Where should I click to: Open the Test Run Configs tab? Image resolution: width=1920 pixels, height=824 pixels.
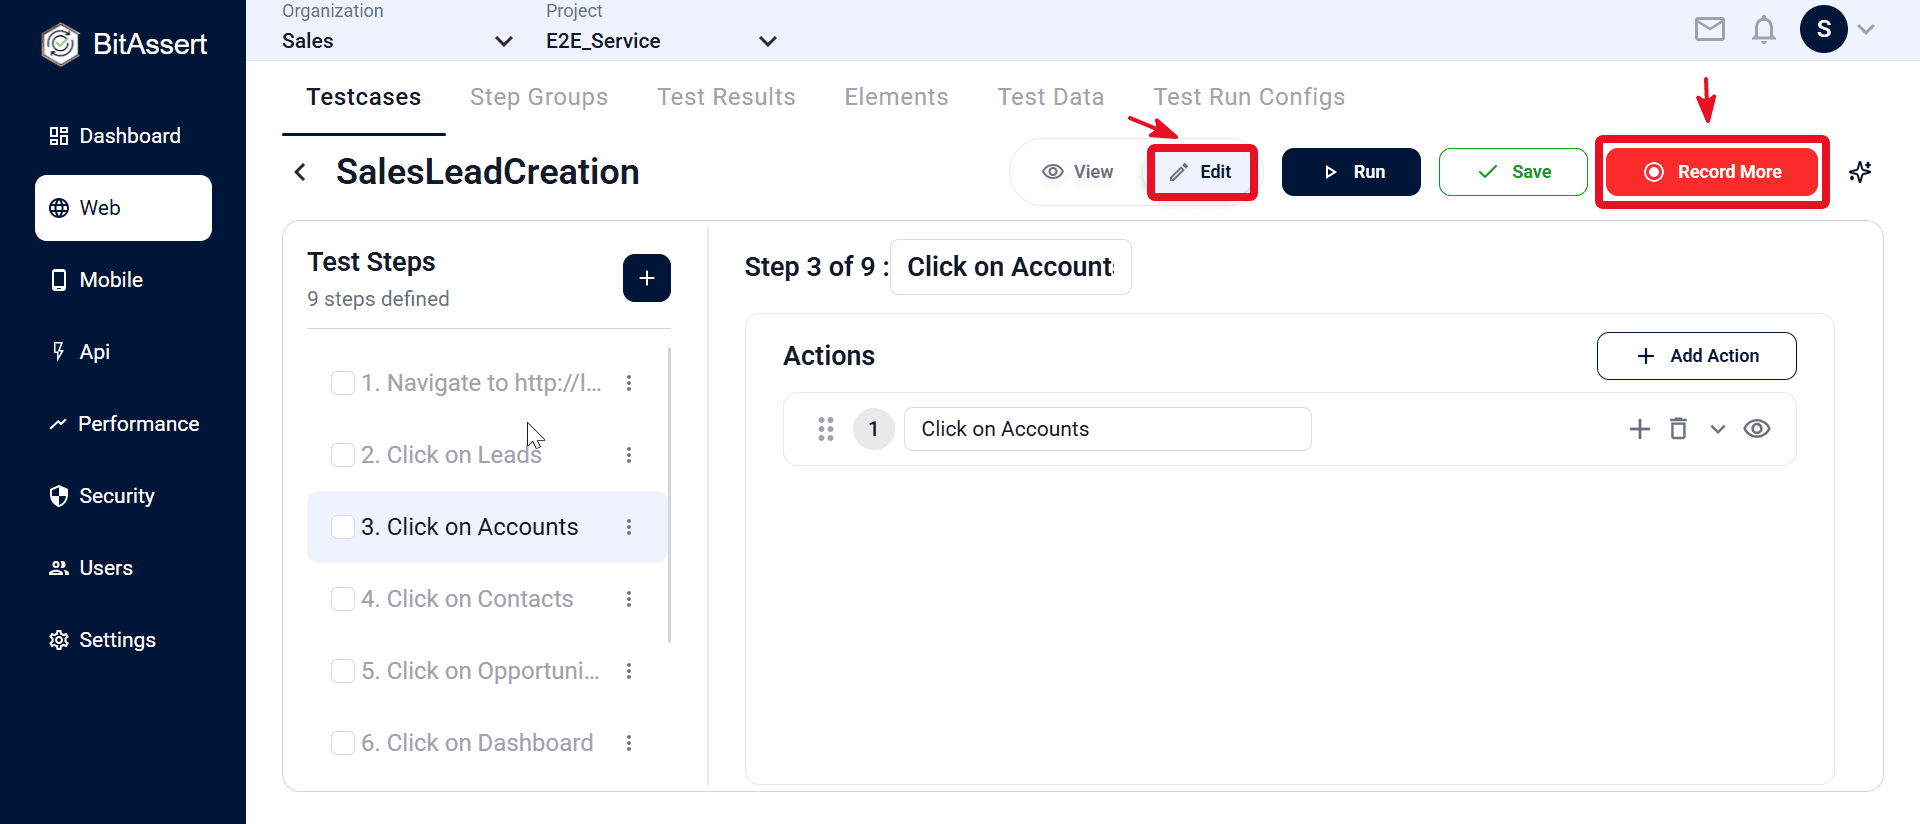(1249, 97)
